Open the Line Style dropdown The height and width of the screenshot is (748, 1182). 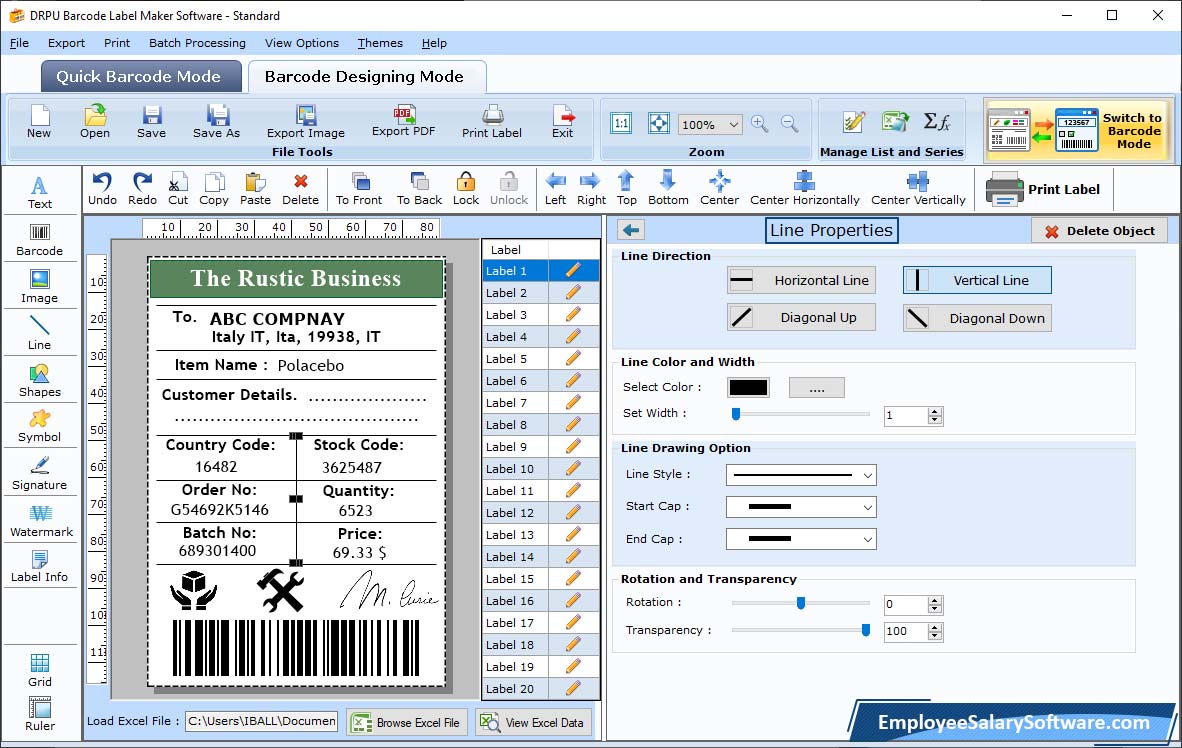coord(801,475)
